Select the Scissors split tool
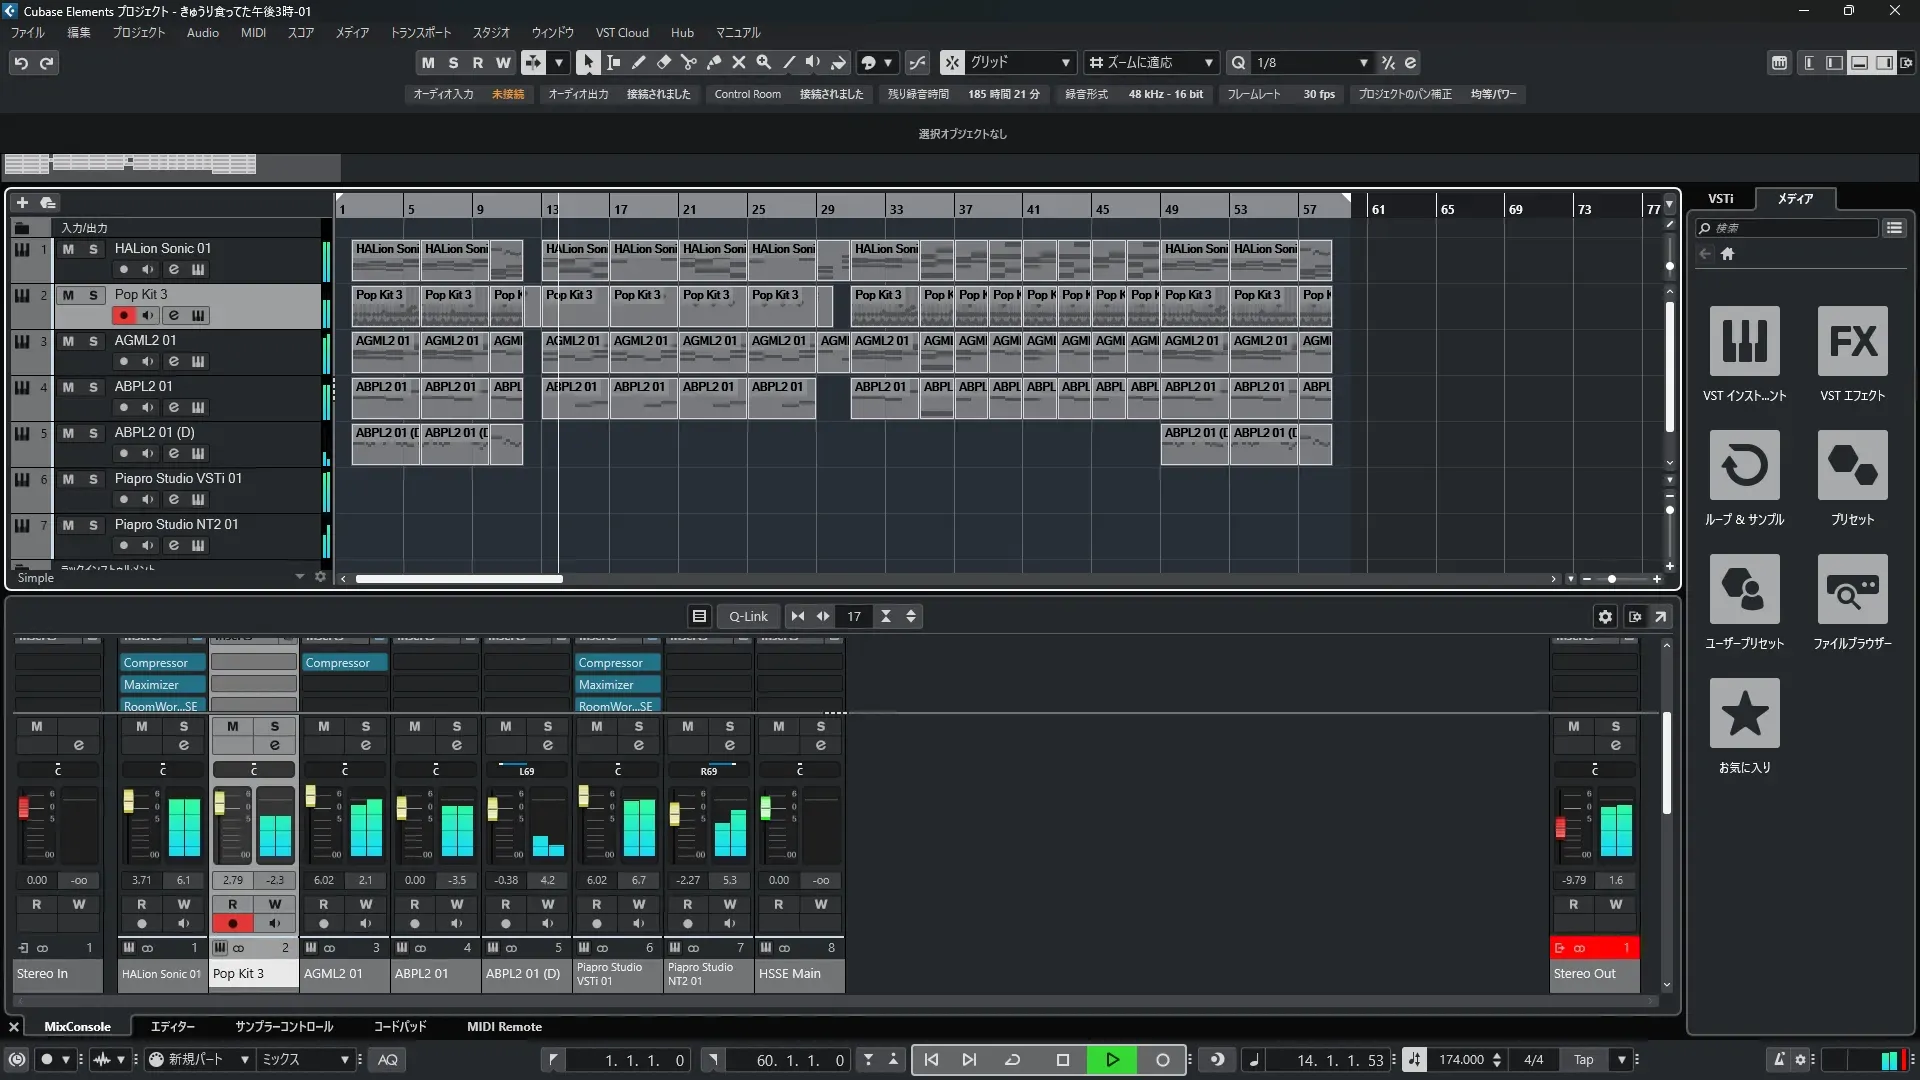 click(688, 62)
